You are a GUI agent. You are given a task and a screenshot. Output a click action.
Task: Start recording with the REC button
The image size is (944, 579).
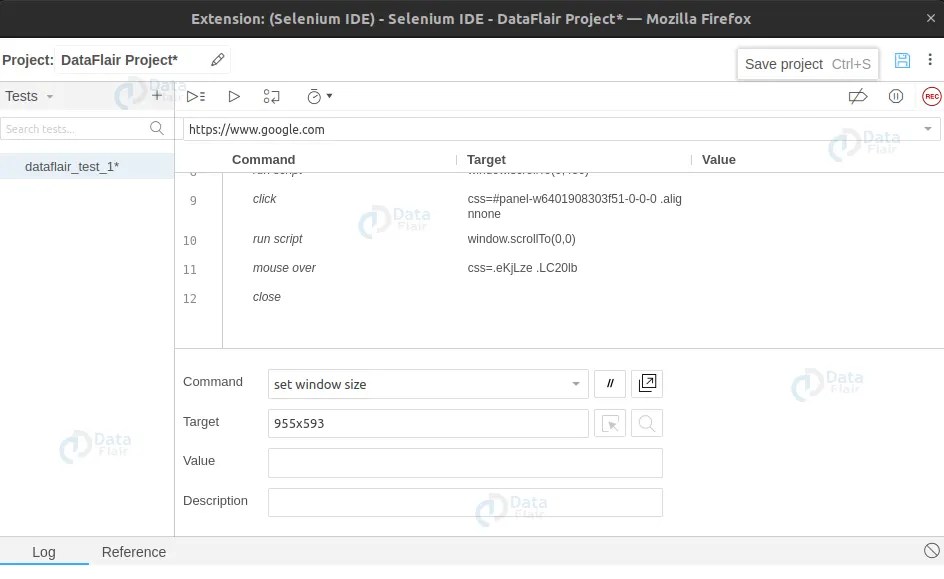click(x=931, y=96)
